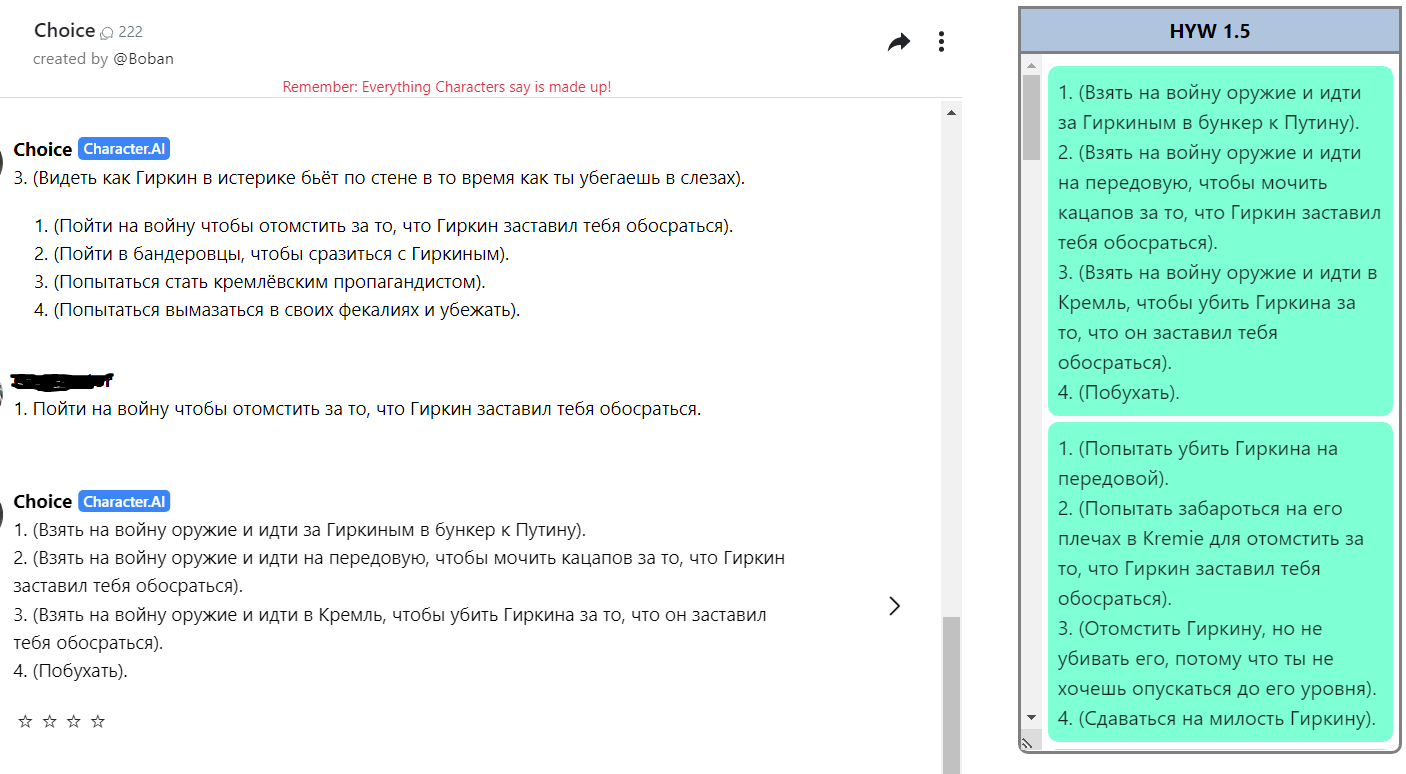Click the up arrow of the chat scrollbar
This screenshot has width=1406, height=774.
pyautogui.click(x=952, y=111)
